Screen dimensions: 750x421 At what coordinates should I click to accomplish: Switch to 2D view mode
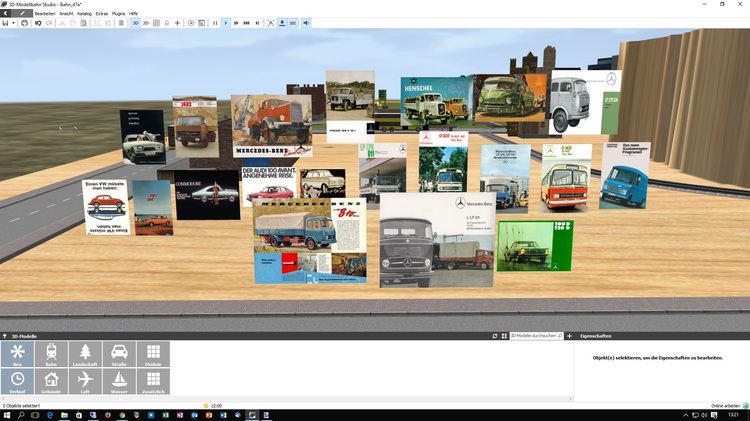tap(146, 23)
